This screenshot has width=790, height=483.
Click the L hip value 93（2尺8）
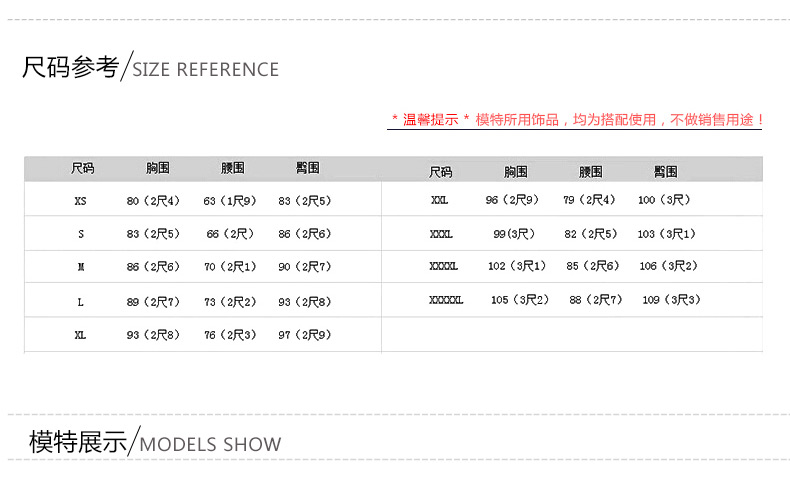305,302
